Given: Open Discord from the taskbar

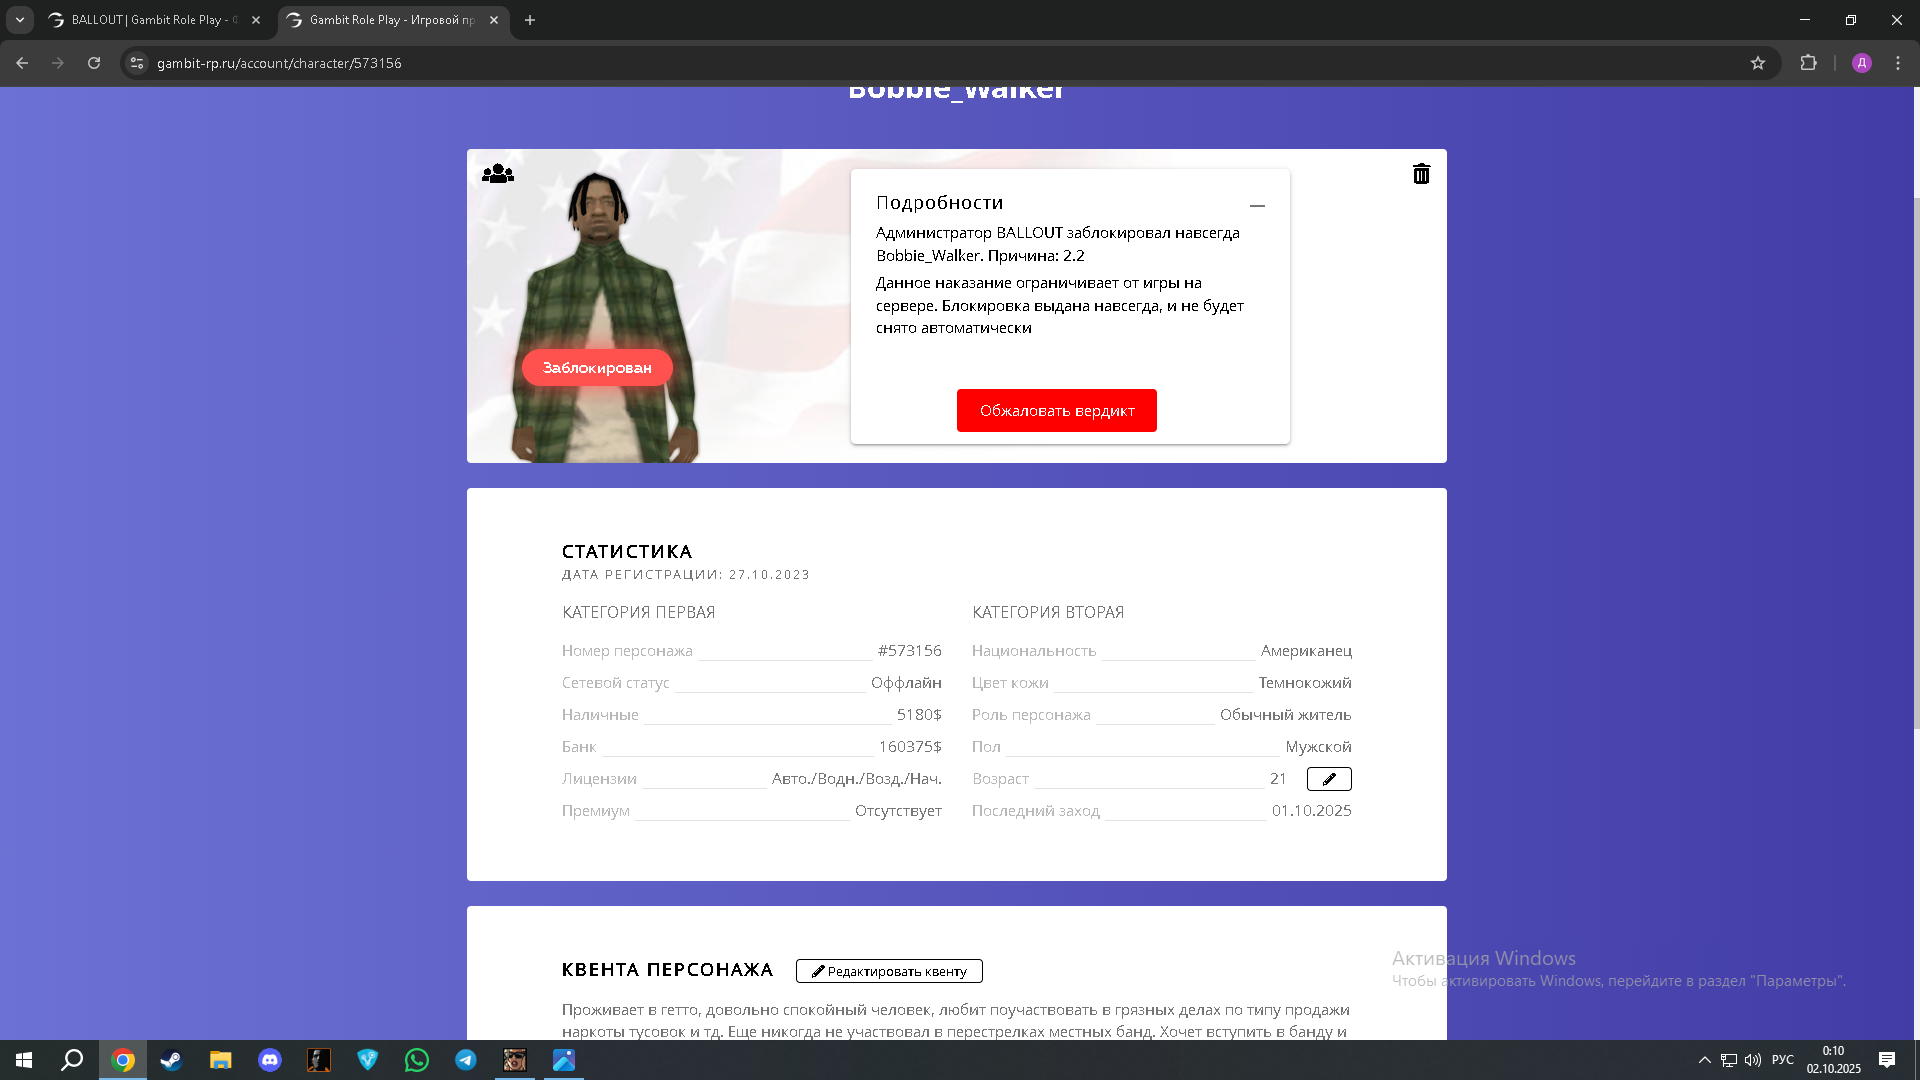Looking at the screenshot, I should [270, 1060].
